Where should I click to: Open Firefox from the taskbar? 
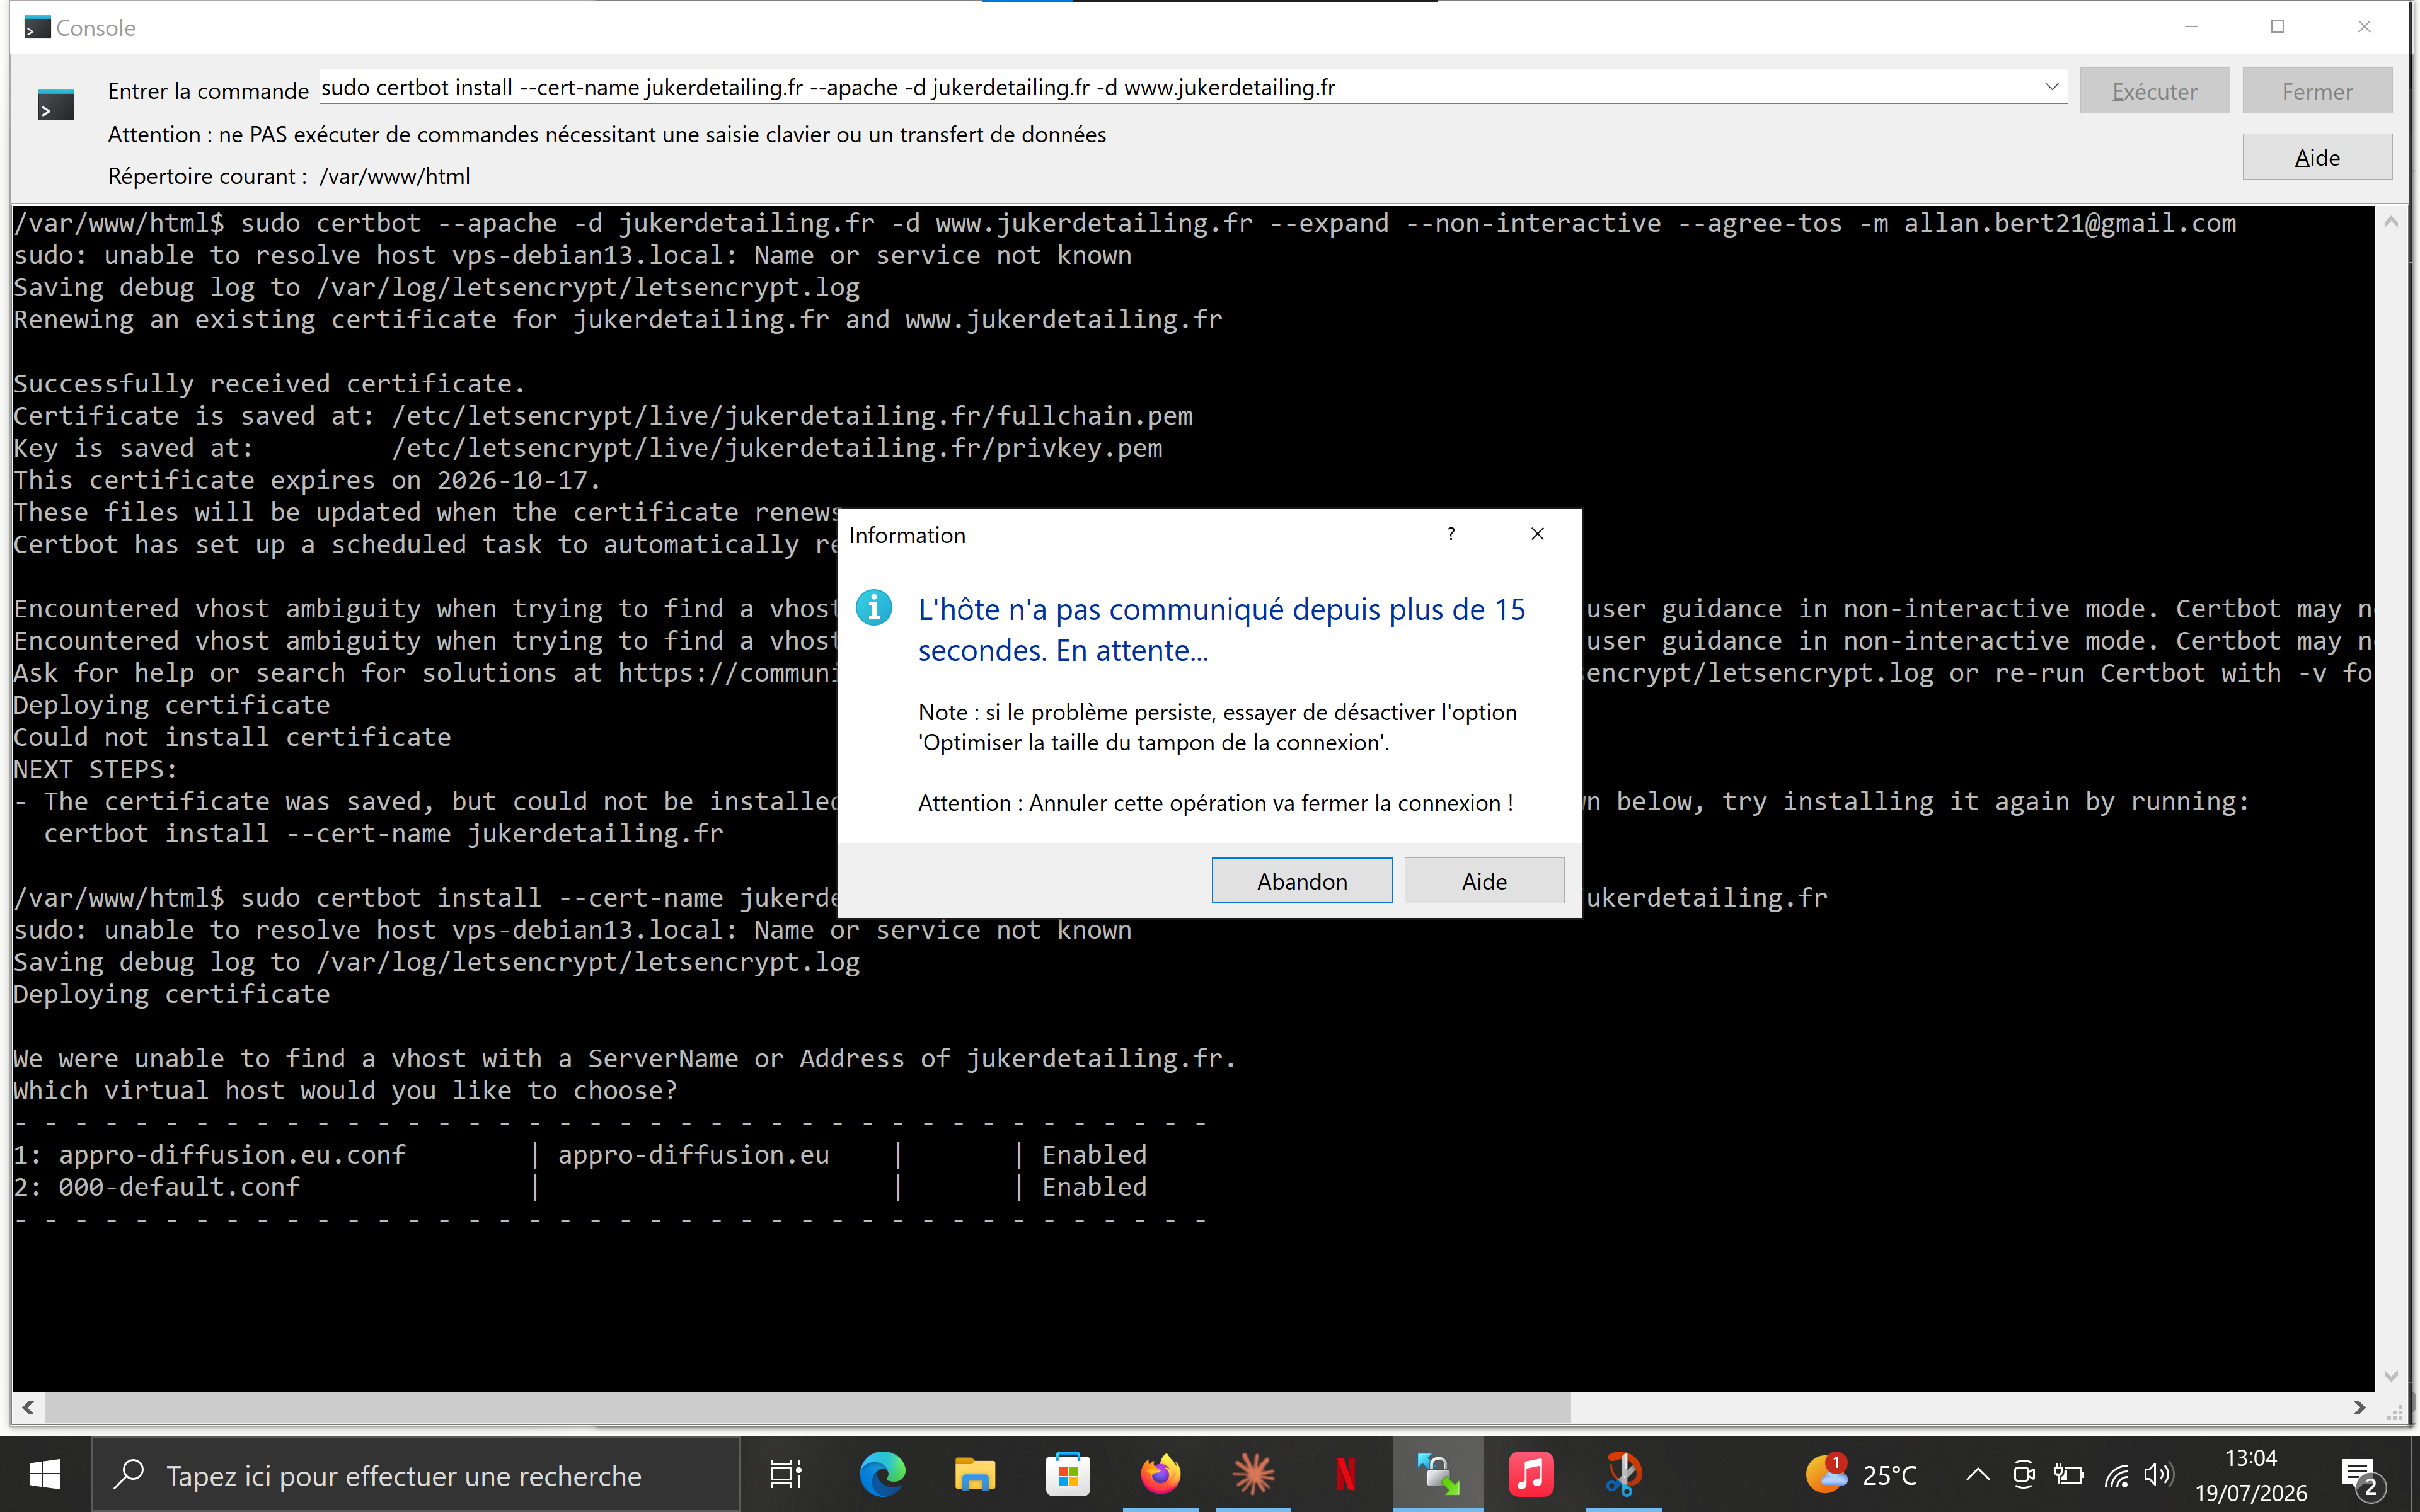[1160, 1474]
